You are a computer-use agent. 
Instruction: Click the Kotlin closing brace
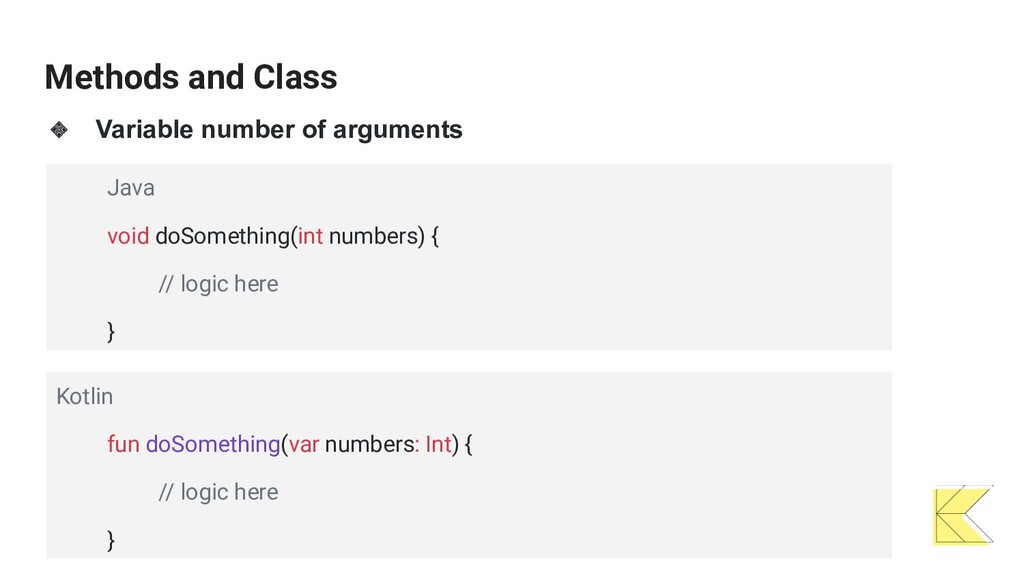point(110,540)
